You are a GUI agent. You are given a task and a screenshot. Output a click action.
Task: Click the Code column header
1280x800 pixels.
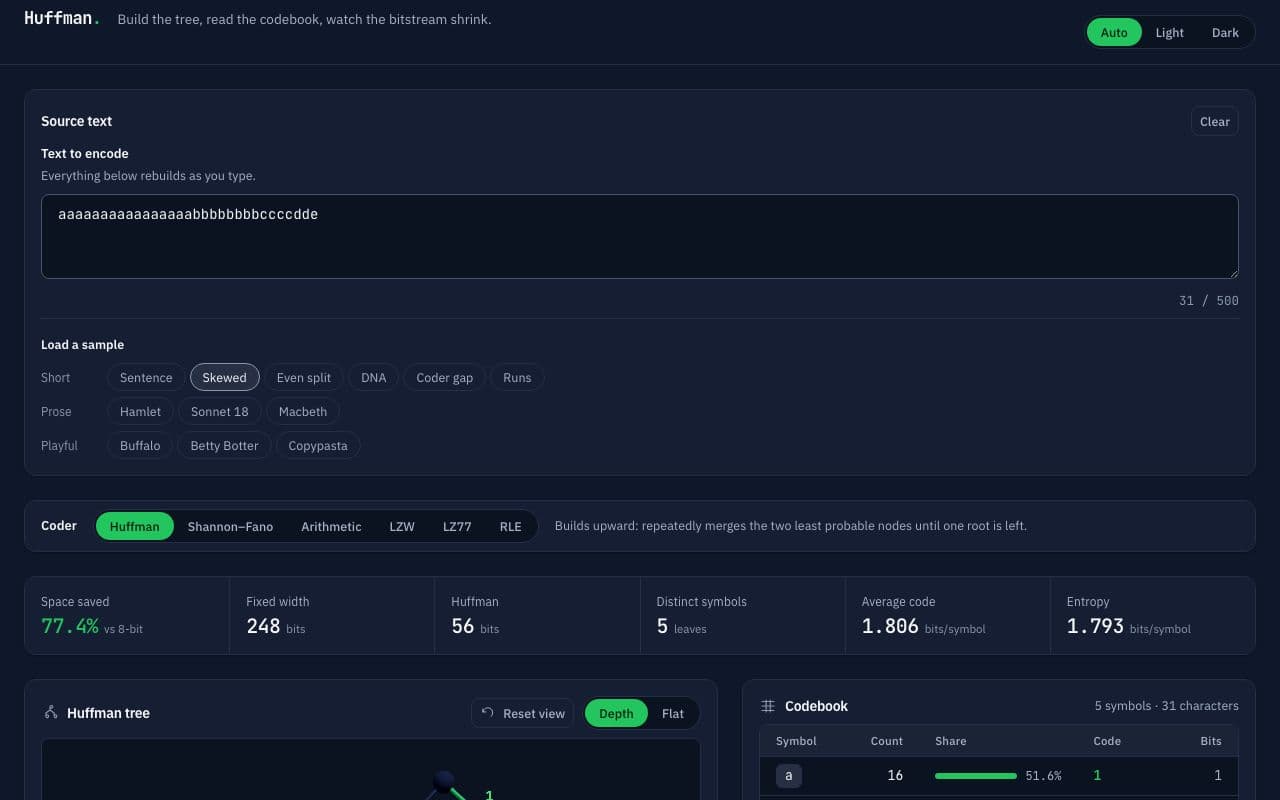pyautogui.click(x=1107, y=741)
